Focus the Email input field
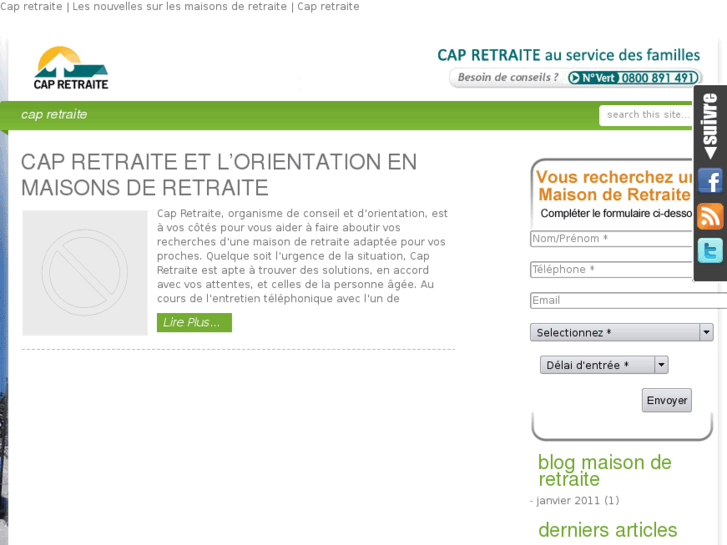727x545 pixels. [628, 301]
